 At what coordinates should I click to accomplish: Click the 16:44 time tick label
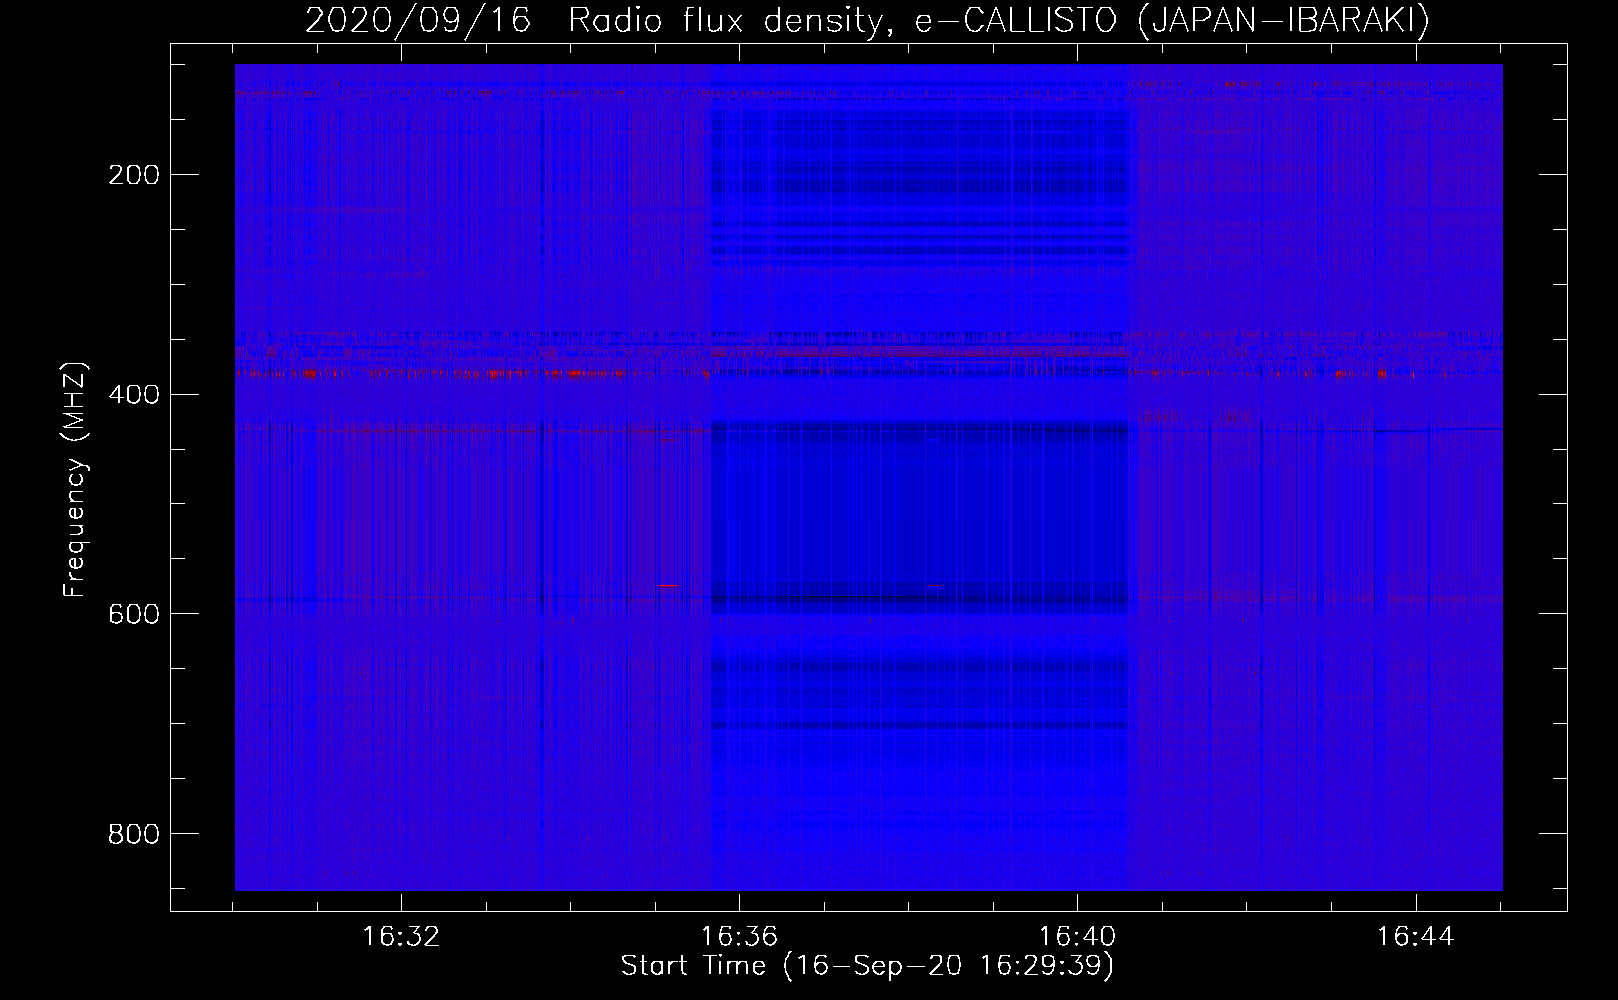(1415, 937)
